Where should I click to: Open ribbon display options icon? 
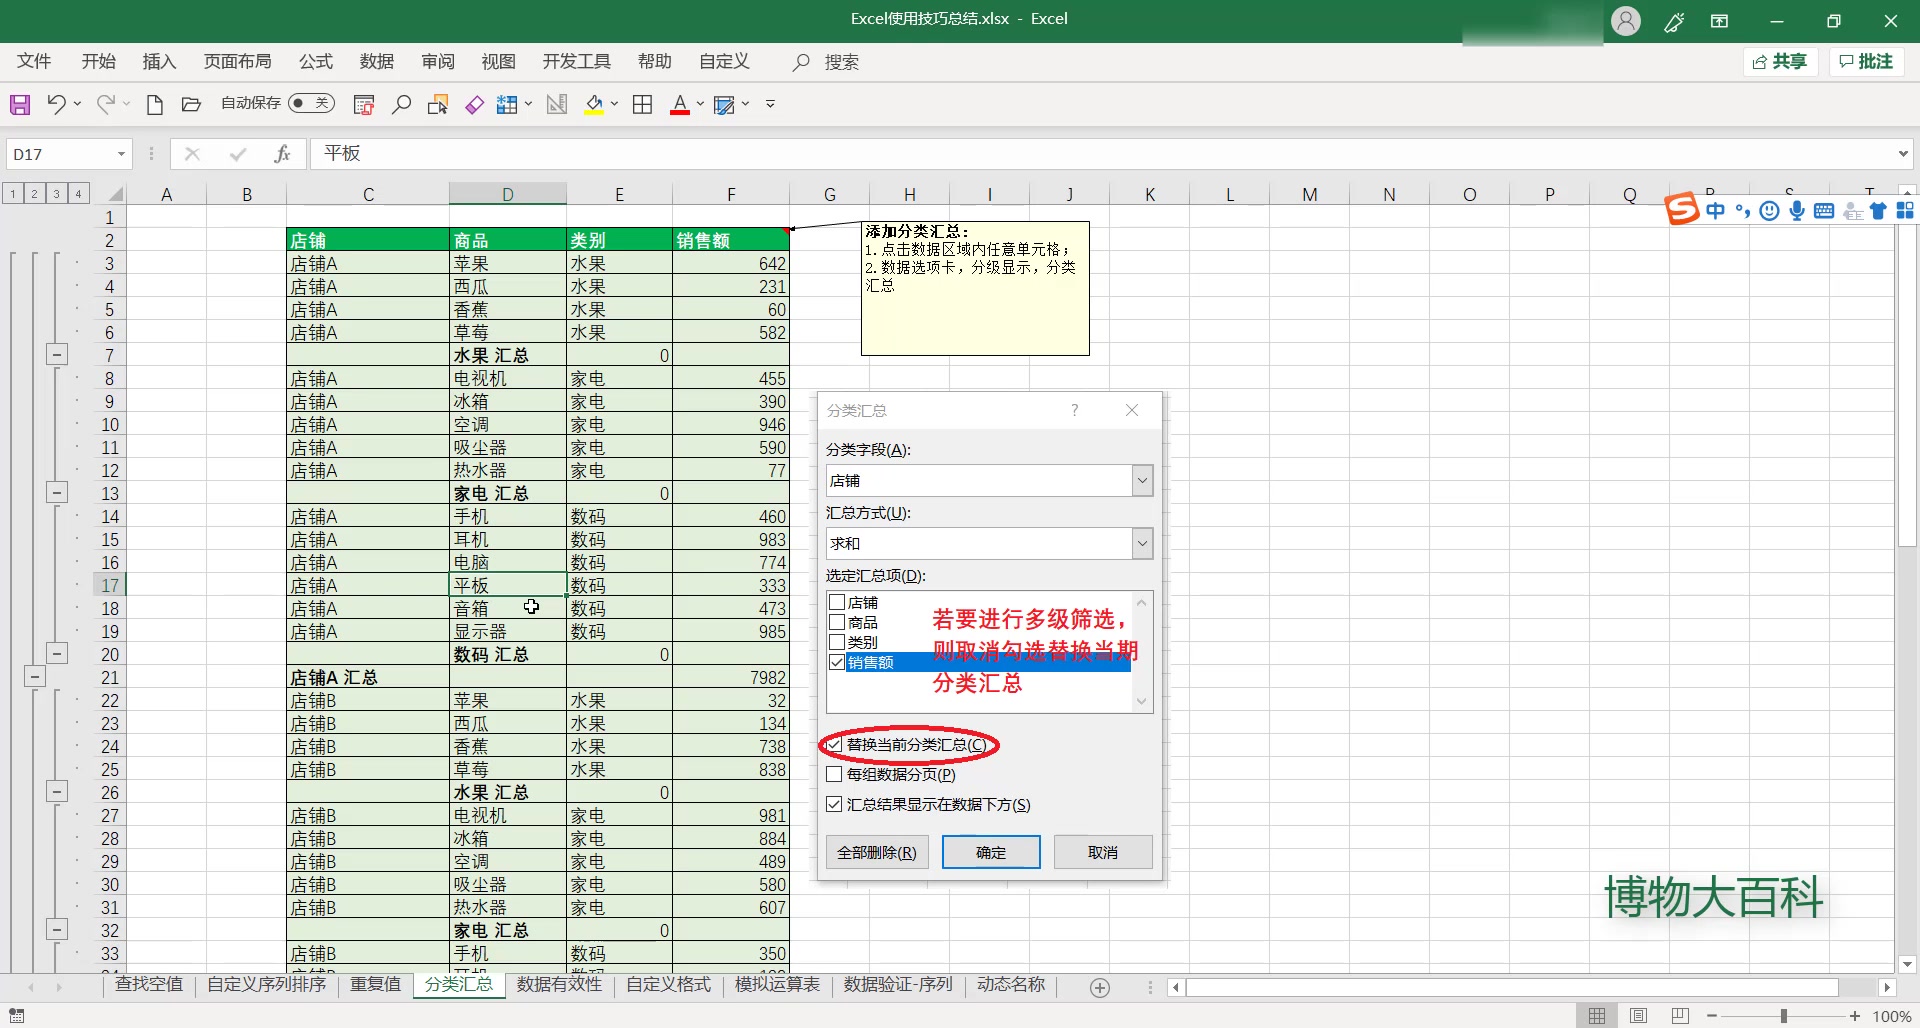1720,21
